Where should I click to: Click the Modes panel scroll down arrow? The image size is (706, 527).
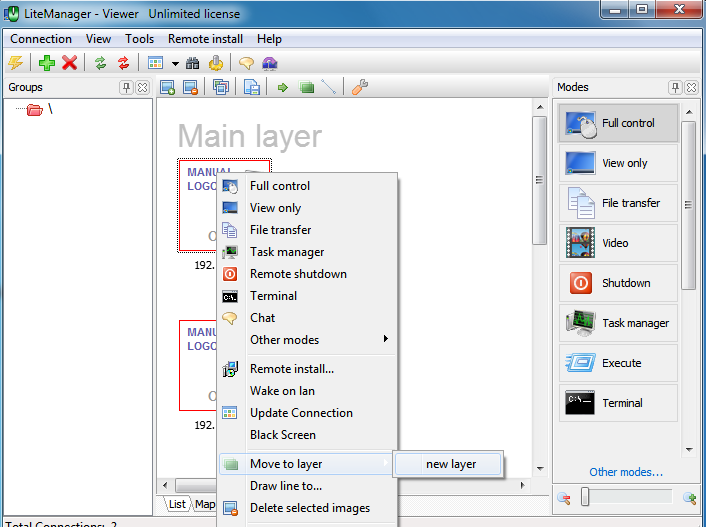(x=689, y=450)
